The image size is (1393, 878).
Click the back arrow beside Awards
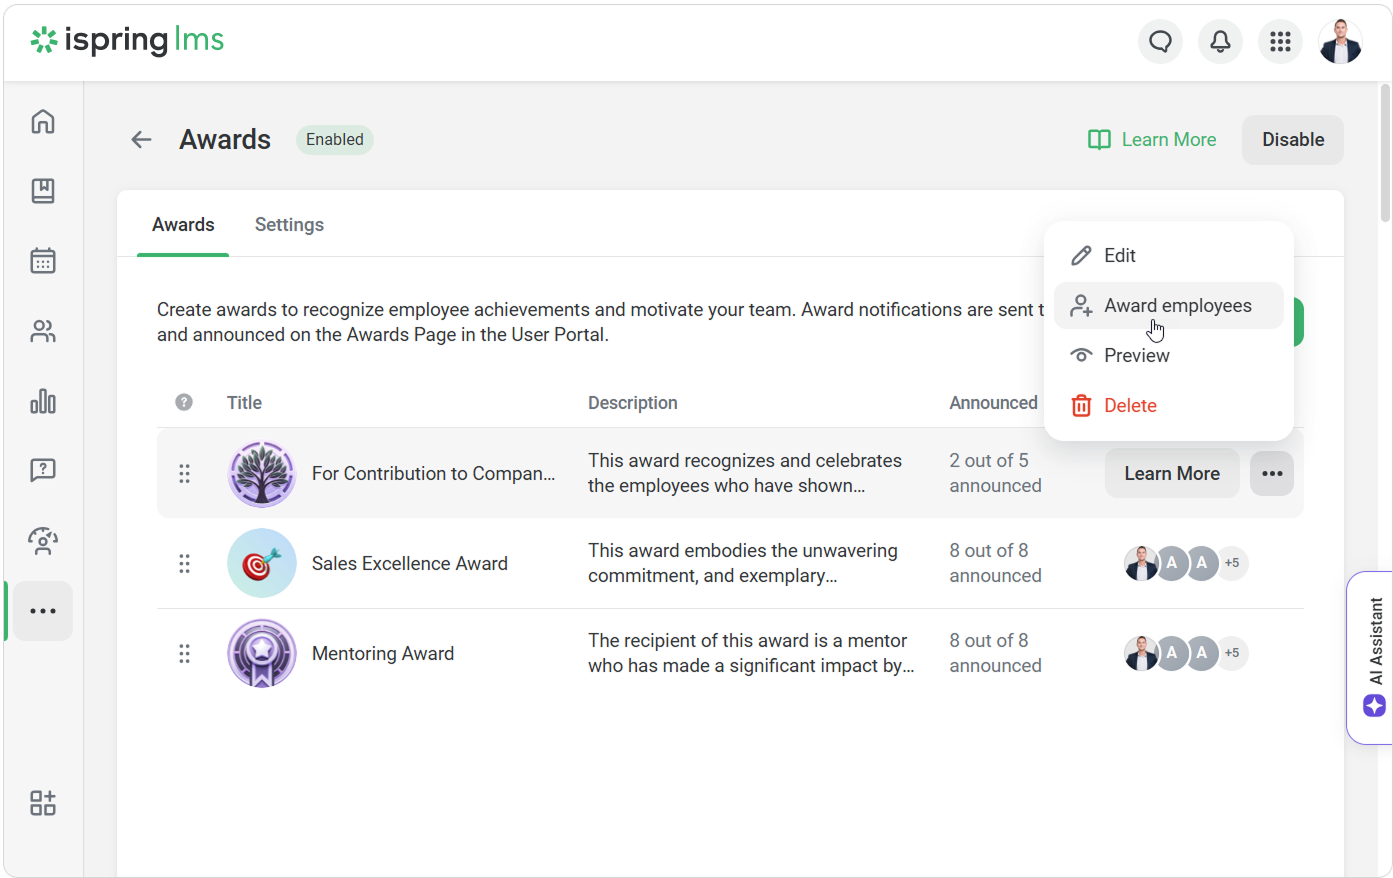tap(141, 140)
